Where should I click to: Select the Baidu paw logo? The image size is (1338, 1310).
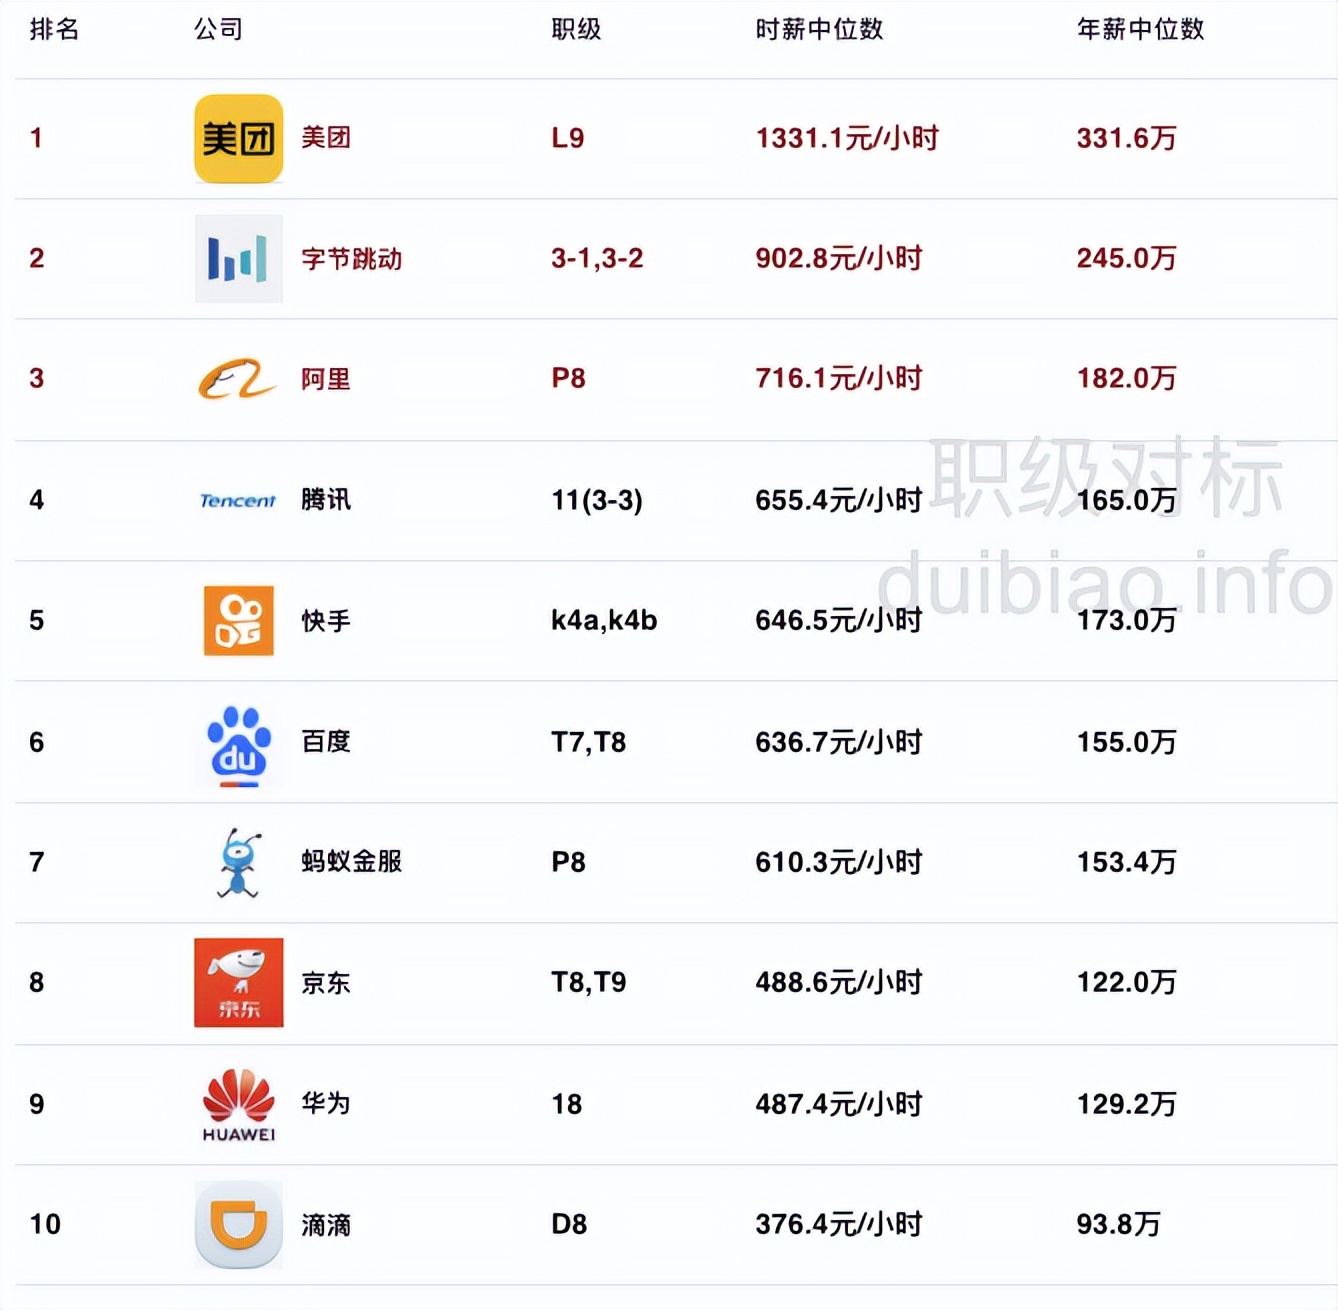238,742
